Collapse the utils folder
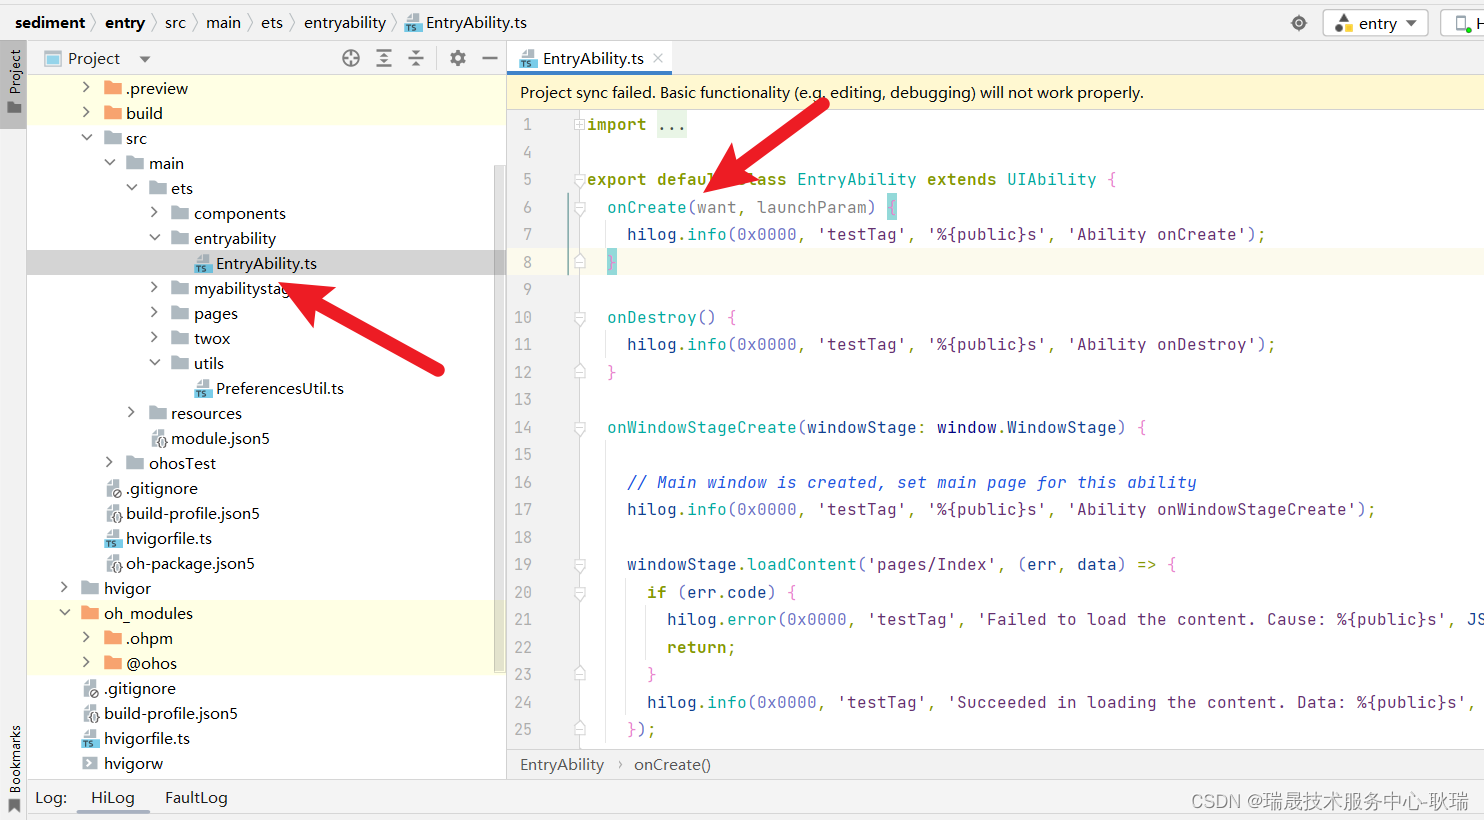The width and height of the screenshot is (1484, 820). coord(154,363)
